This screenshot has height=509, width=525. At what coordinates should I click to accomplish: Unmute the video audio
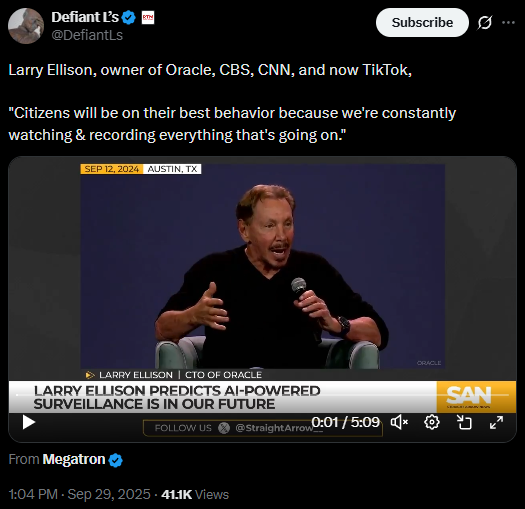pos(399,422)
